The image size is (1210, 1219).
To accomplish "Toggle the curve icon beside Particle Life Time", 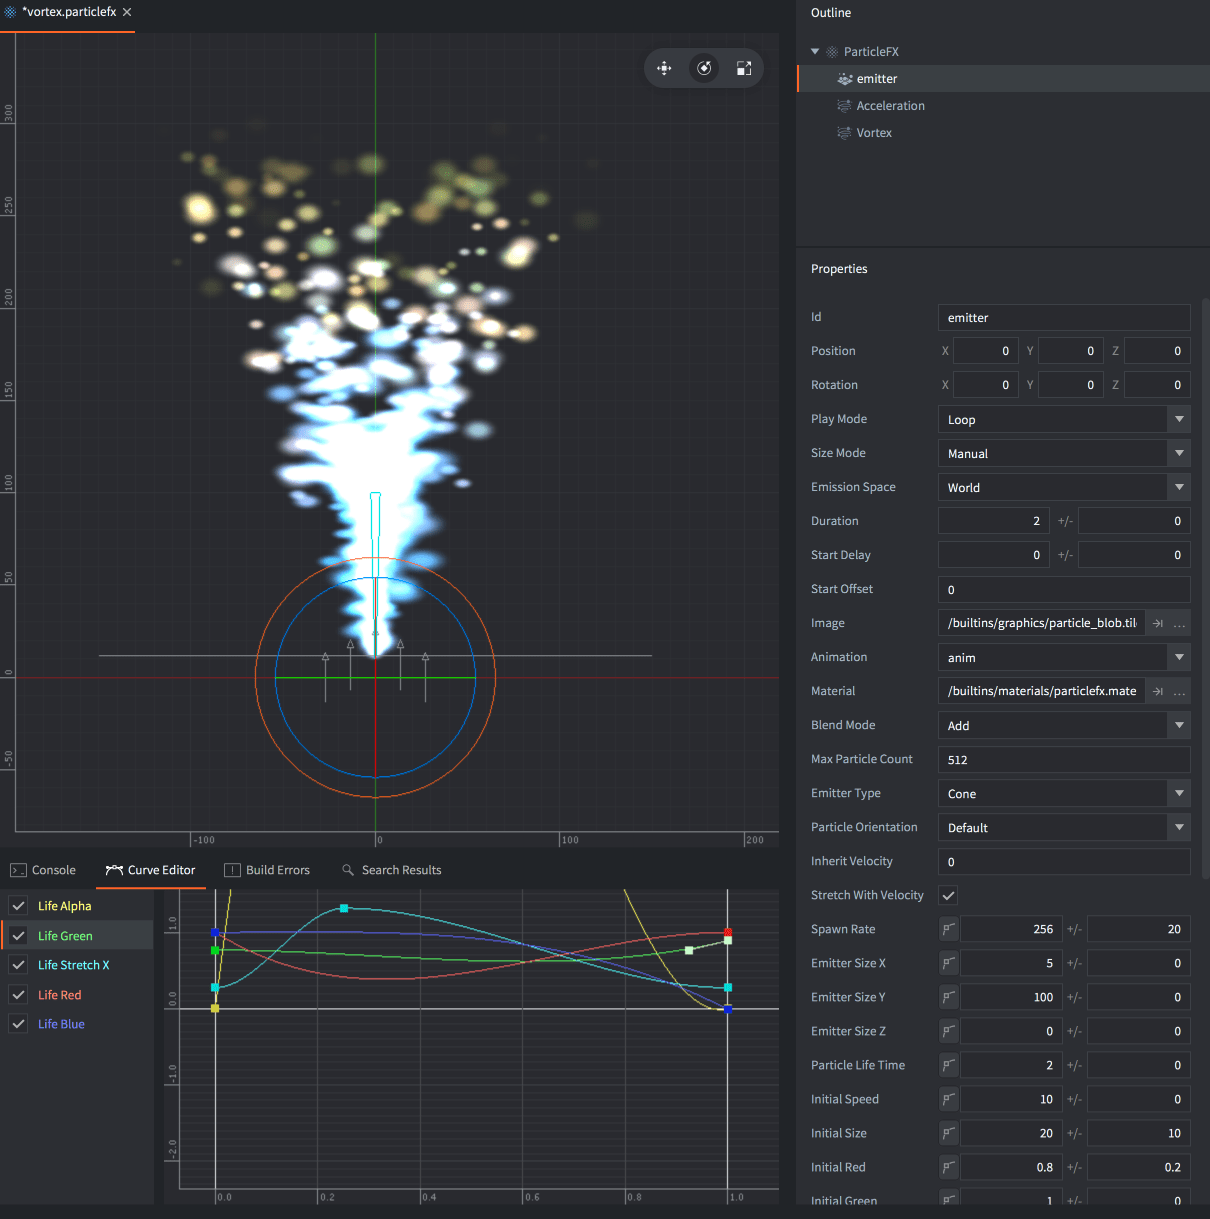I will tap(947, 1065).
